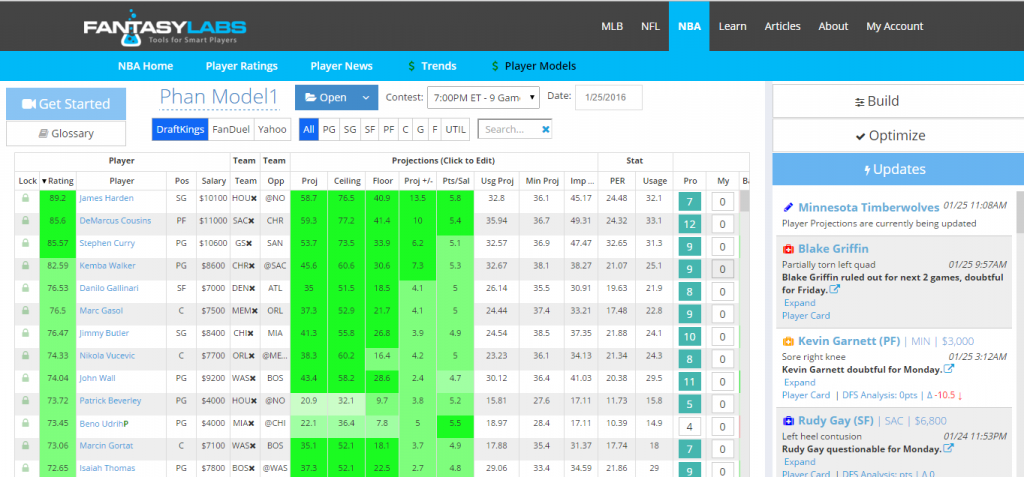Click the X next to DEN team
This screenshot has height=477, width=1024.
coord(253,289)
